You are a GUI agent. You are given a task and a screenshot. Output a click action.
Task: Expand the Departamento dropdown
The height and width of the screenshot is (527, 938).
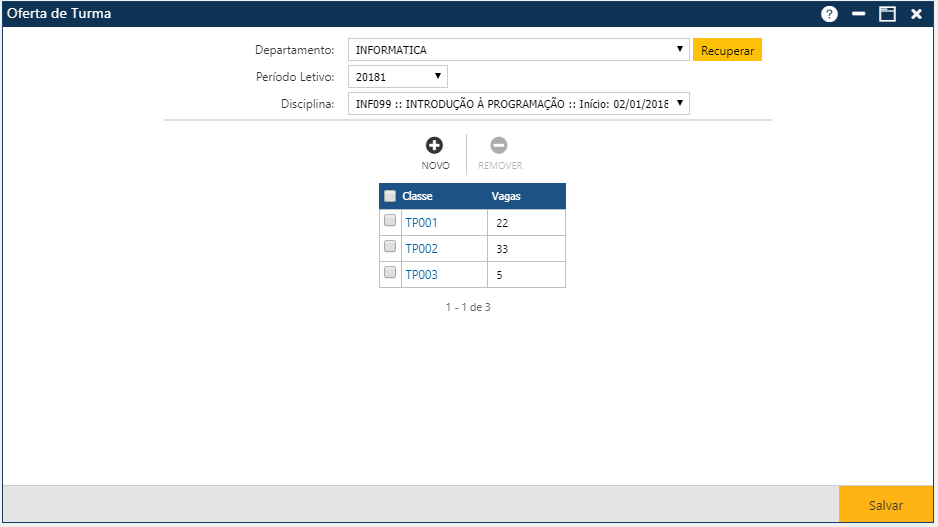[519, 50]
